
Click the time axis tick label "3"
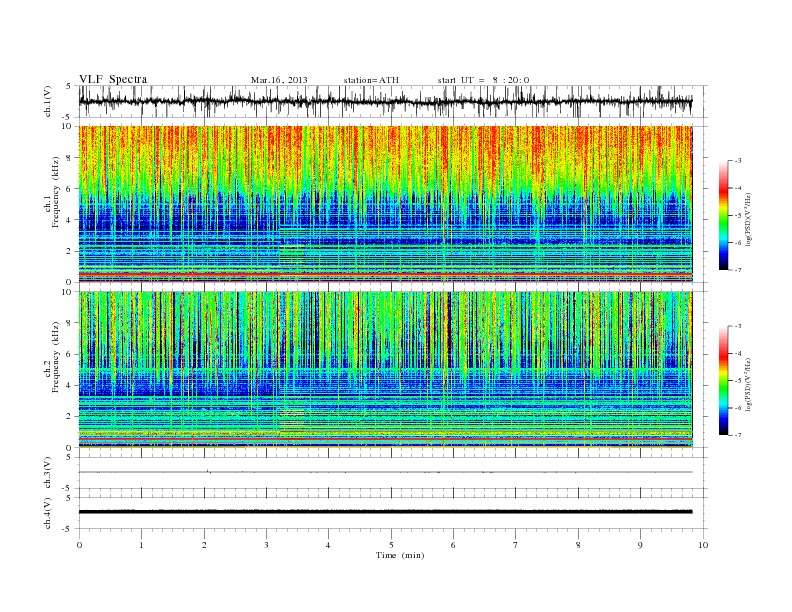[266, 545]
